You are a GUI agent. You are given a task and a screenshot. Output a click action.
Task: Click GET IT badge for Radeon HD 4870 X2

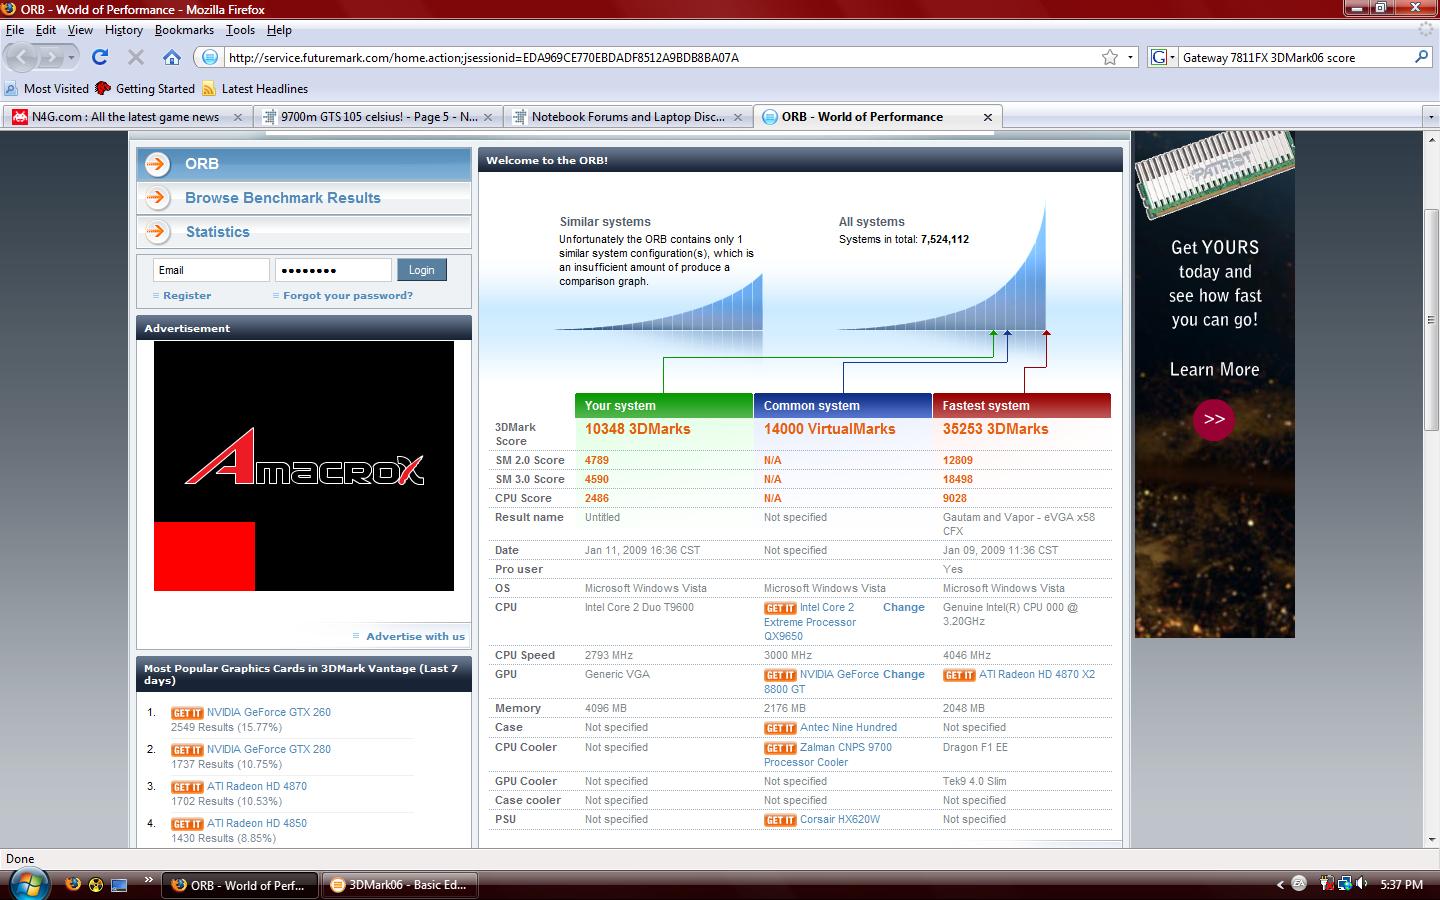click(x=959, y=675)
